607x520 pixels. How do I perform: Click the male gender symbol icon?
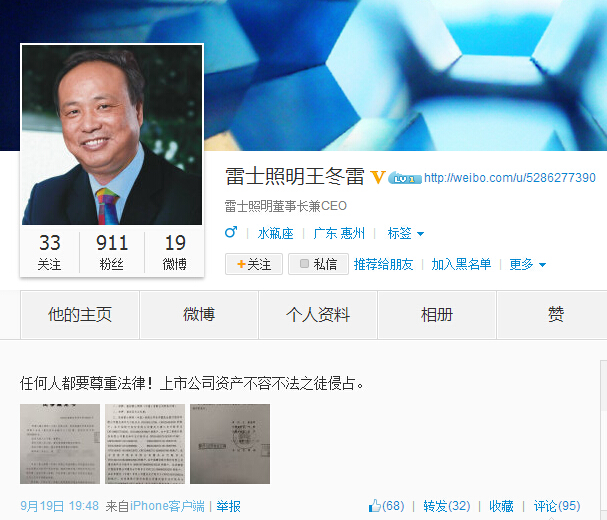point(231,232)
